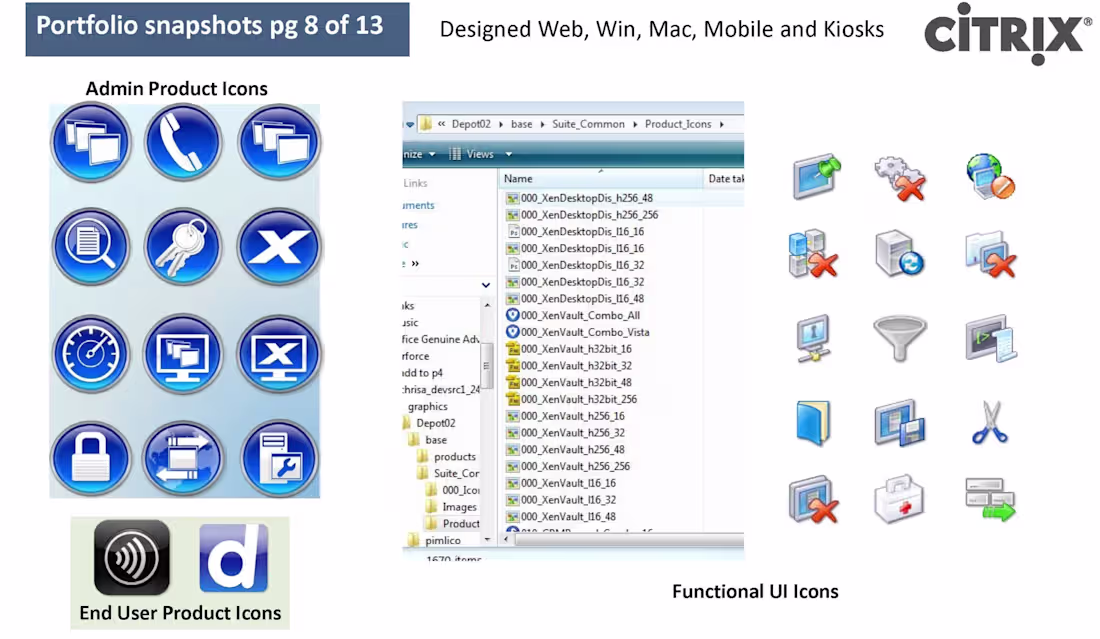
Task: Select Depot02 folder in the folder tree
Action: (429, 423)
